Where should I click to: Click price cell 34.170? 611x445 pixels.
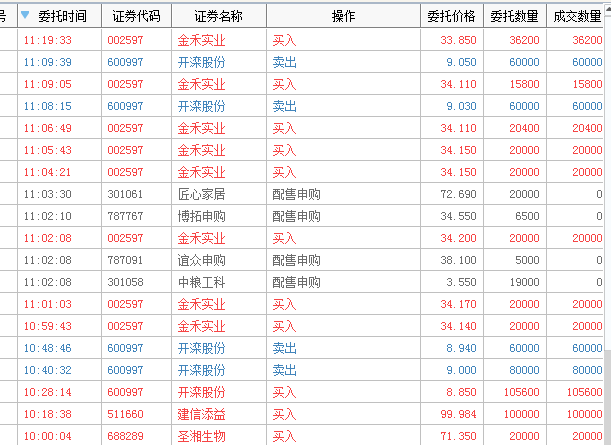(x=458, y=304)
